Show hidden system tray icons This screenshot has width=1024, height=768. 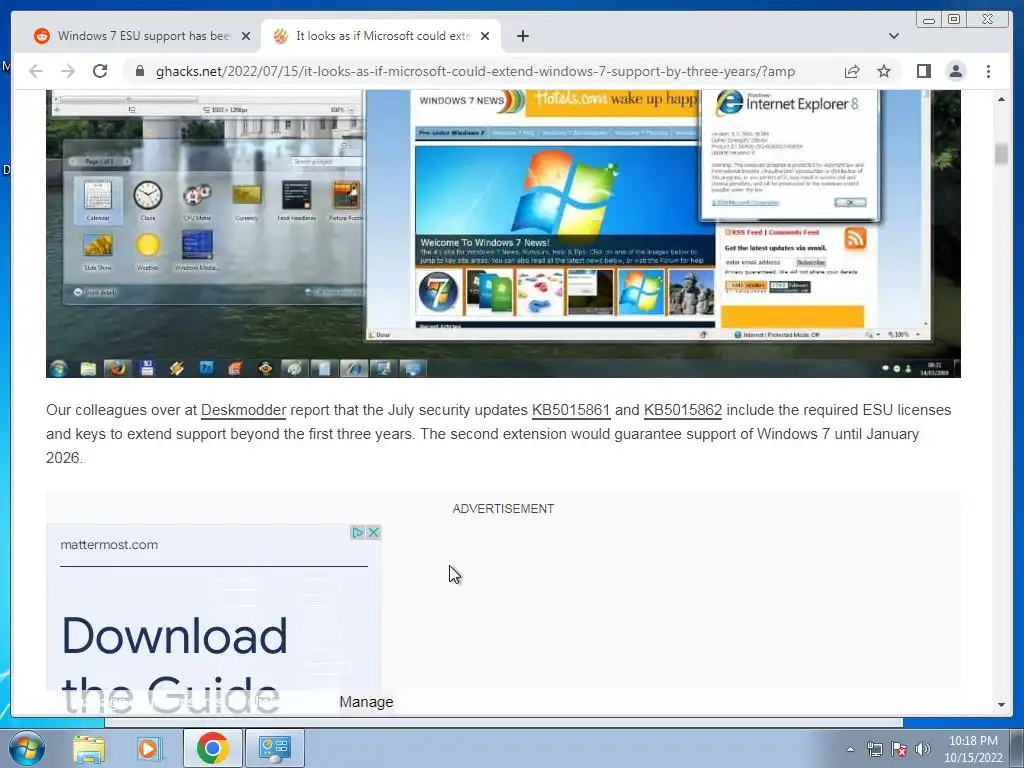point(850,749)
